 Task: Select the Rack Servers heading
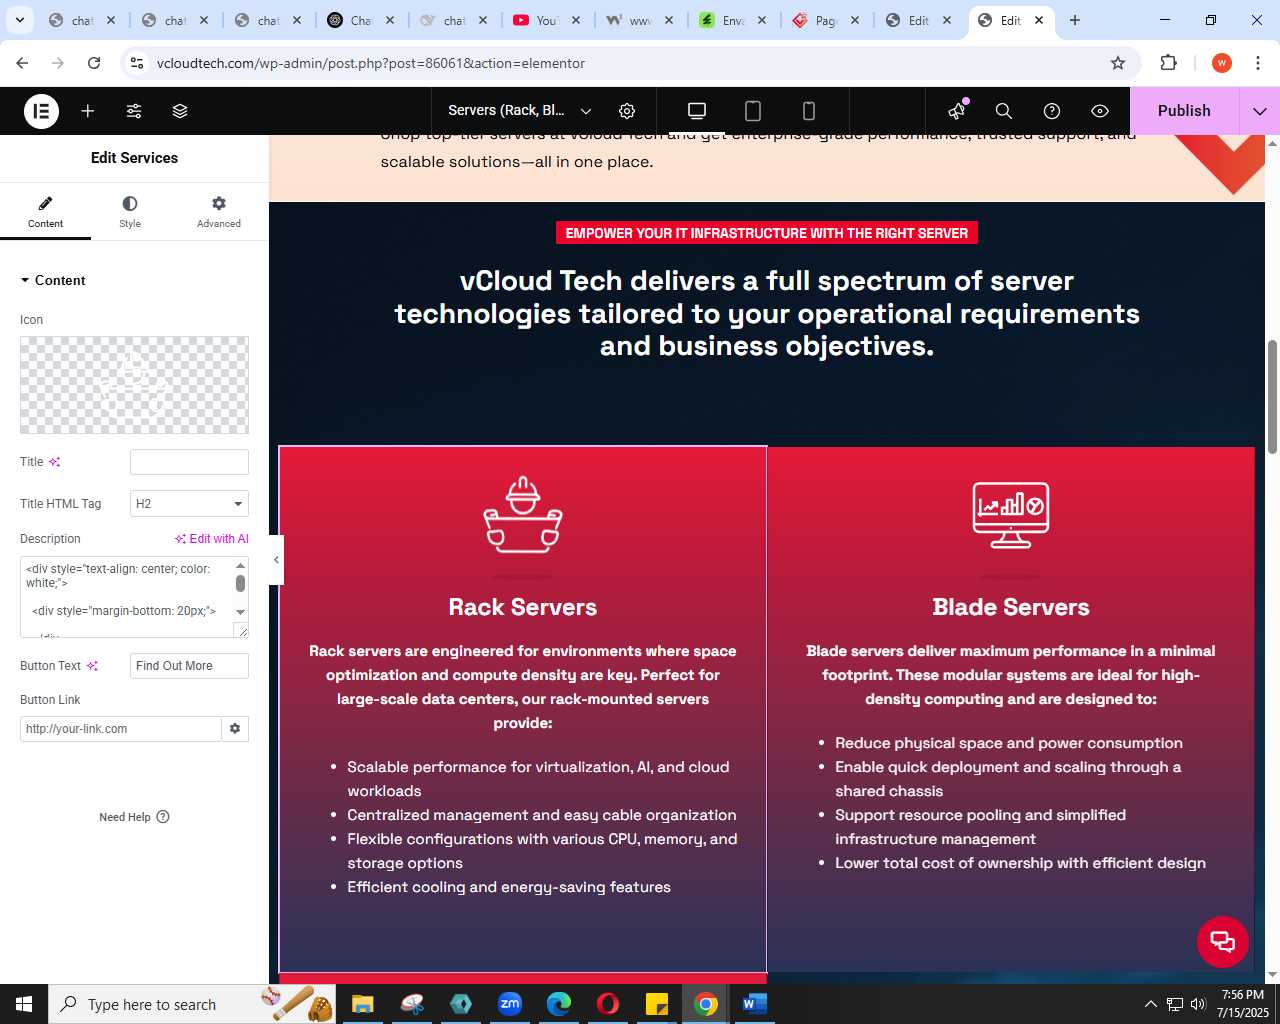coord(523,607)
